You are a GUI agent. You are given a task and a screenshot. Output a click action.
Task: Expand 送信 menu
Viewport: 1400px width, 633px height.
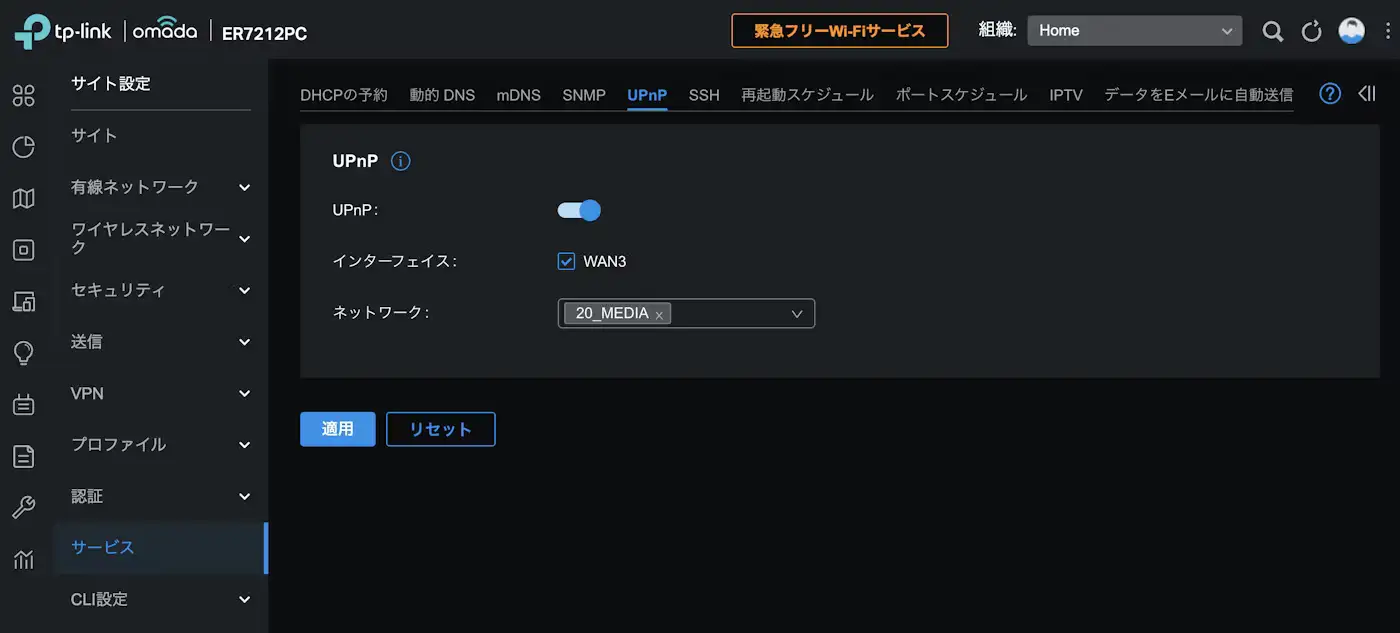pos(160,342)
